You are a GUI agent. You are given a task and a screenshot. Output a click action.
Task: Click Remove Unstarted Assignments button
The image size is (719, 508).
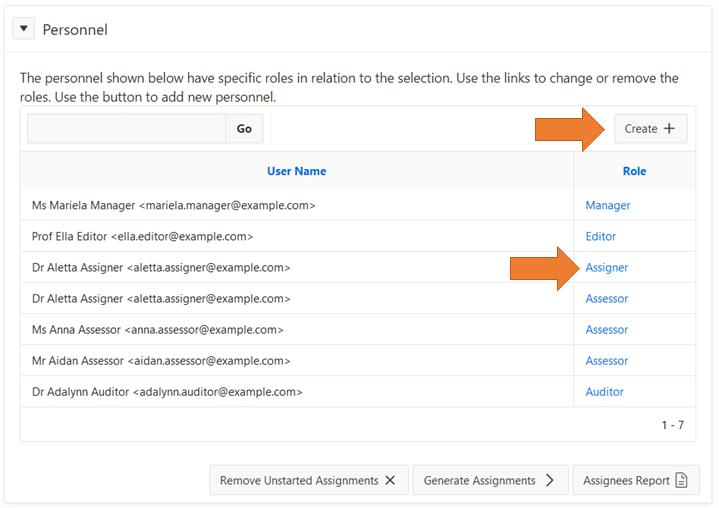308,480
